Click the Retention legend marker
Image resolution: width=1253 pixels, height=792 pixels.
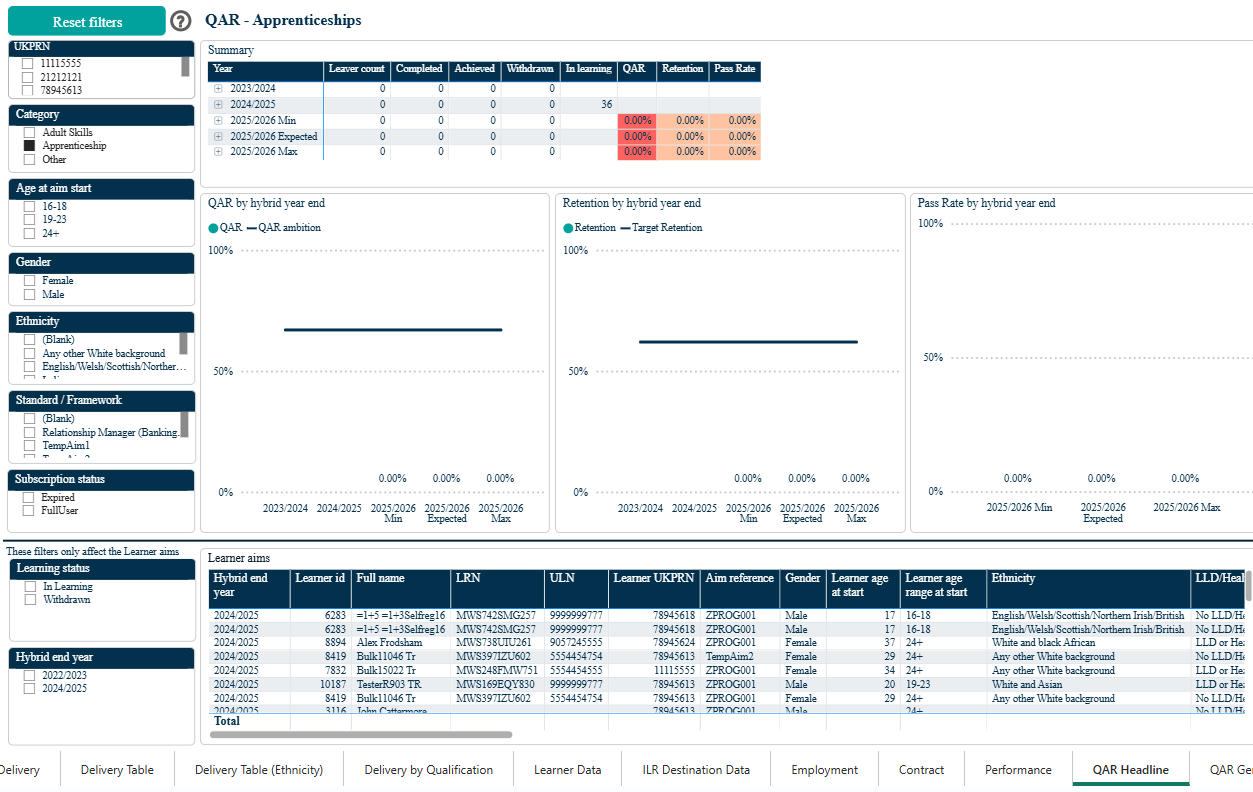pyautogui.click(x=568, y=228)
